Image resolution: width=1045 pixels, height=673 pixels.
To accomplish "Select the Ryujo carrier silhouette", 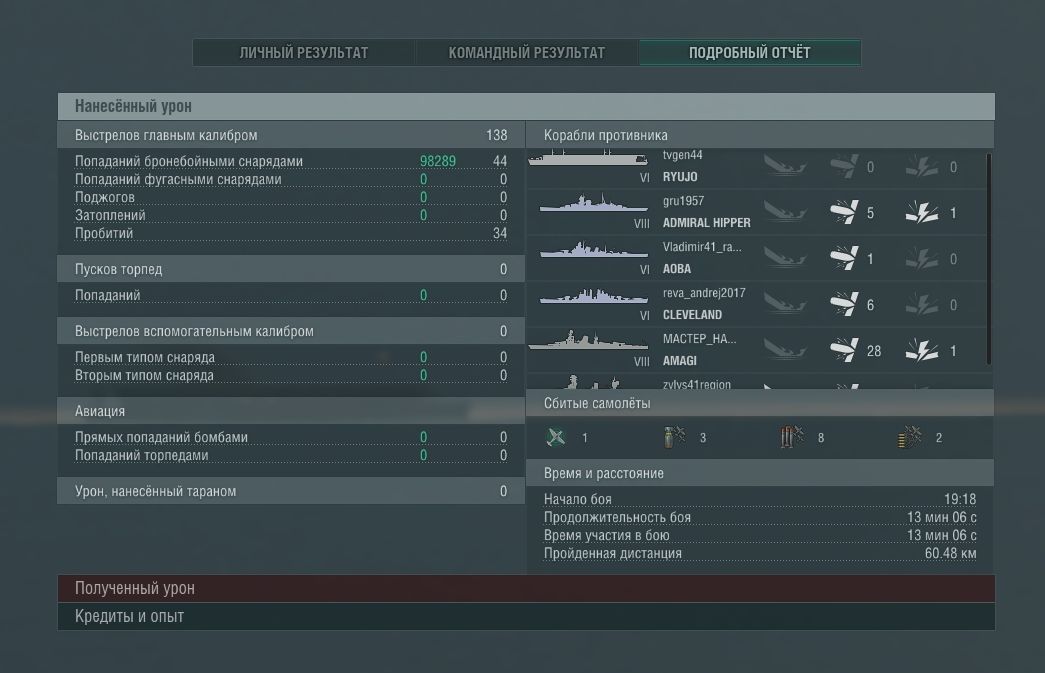I will click(588, 160).
